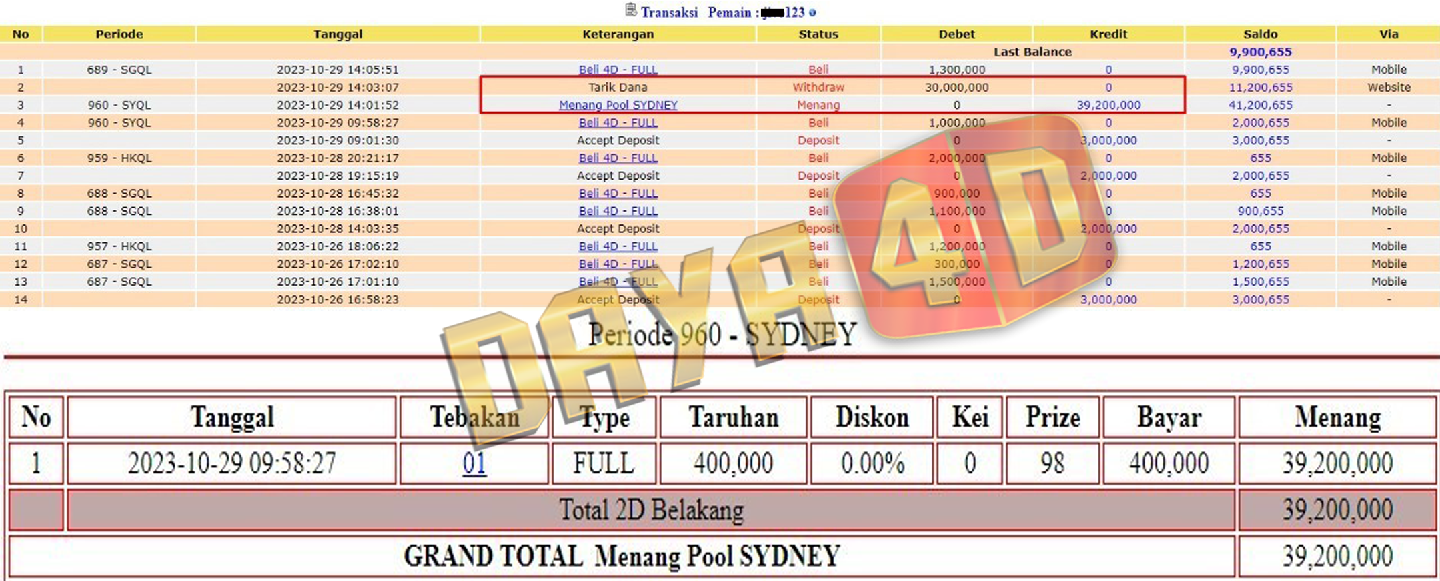Open Beli 4D - FULL link at 17:02:10
The image size is (1440, 581).
coord(618,264)
